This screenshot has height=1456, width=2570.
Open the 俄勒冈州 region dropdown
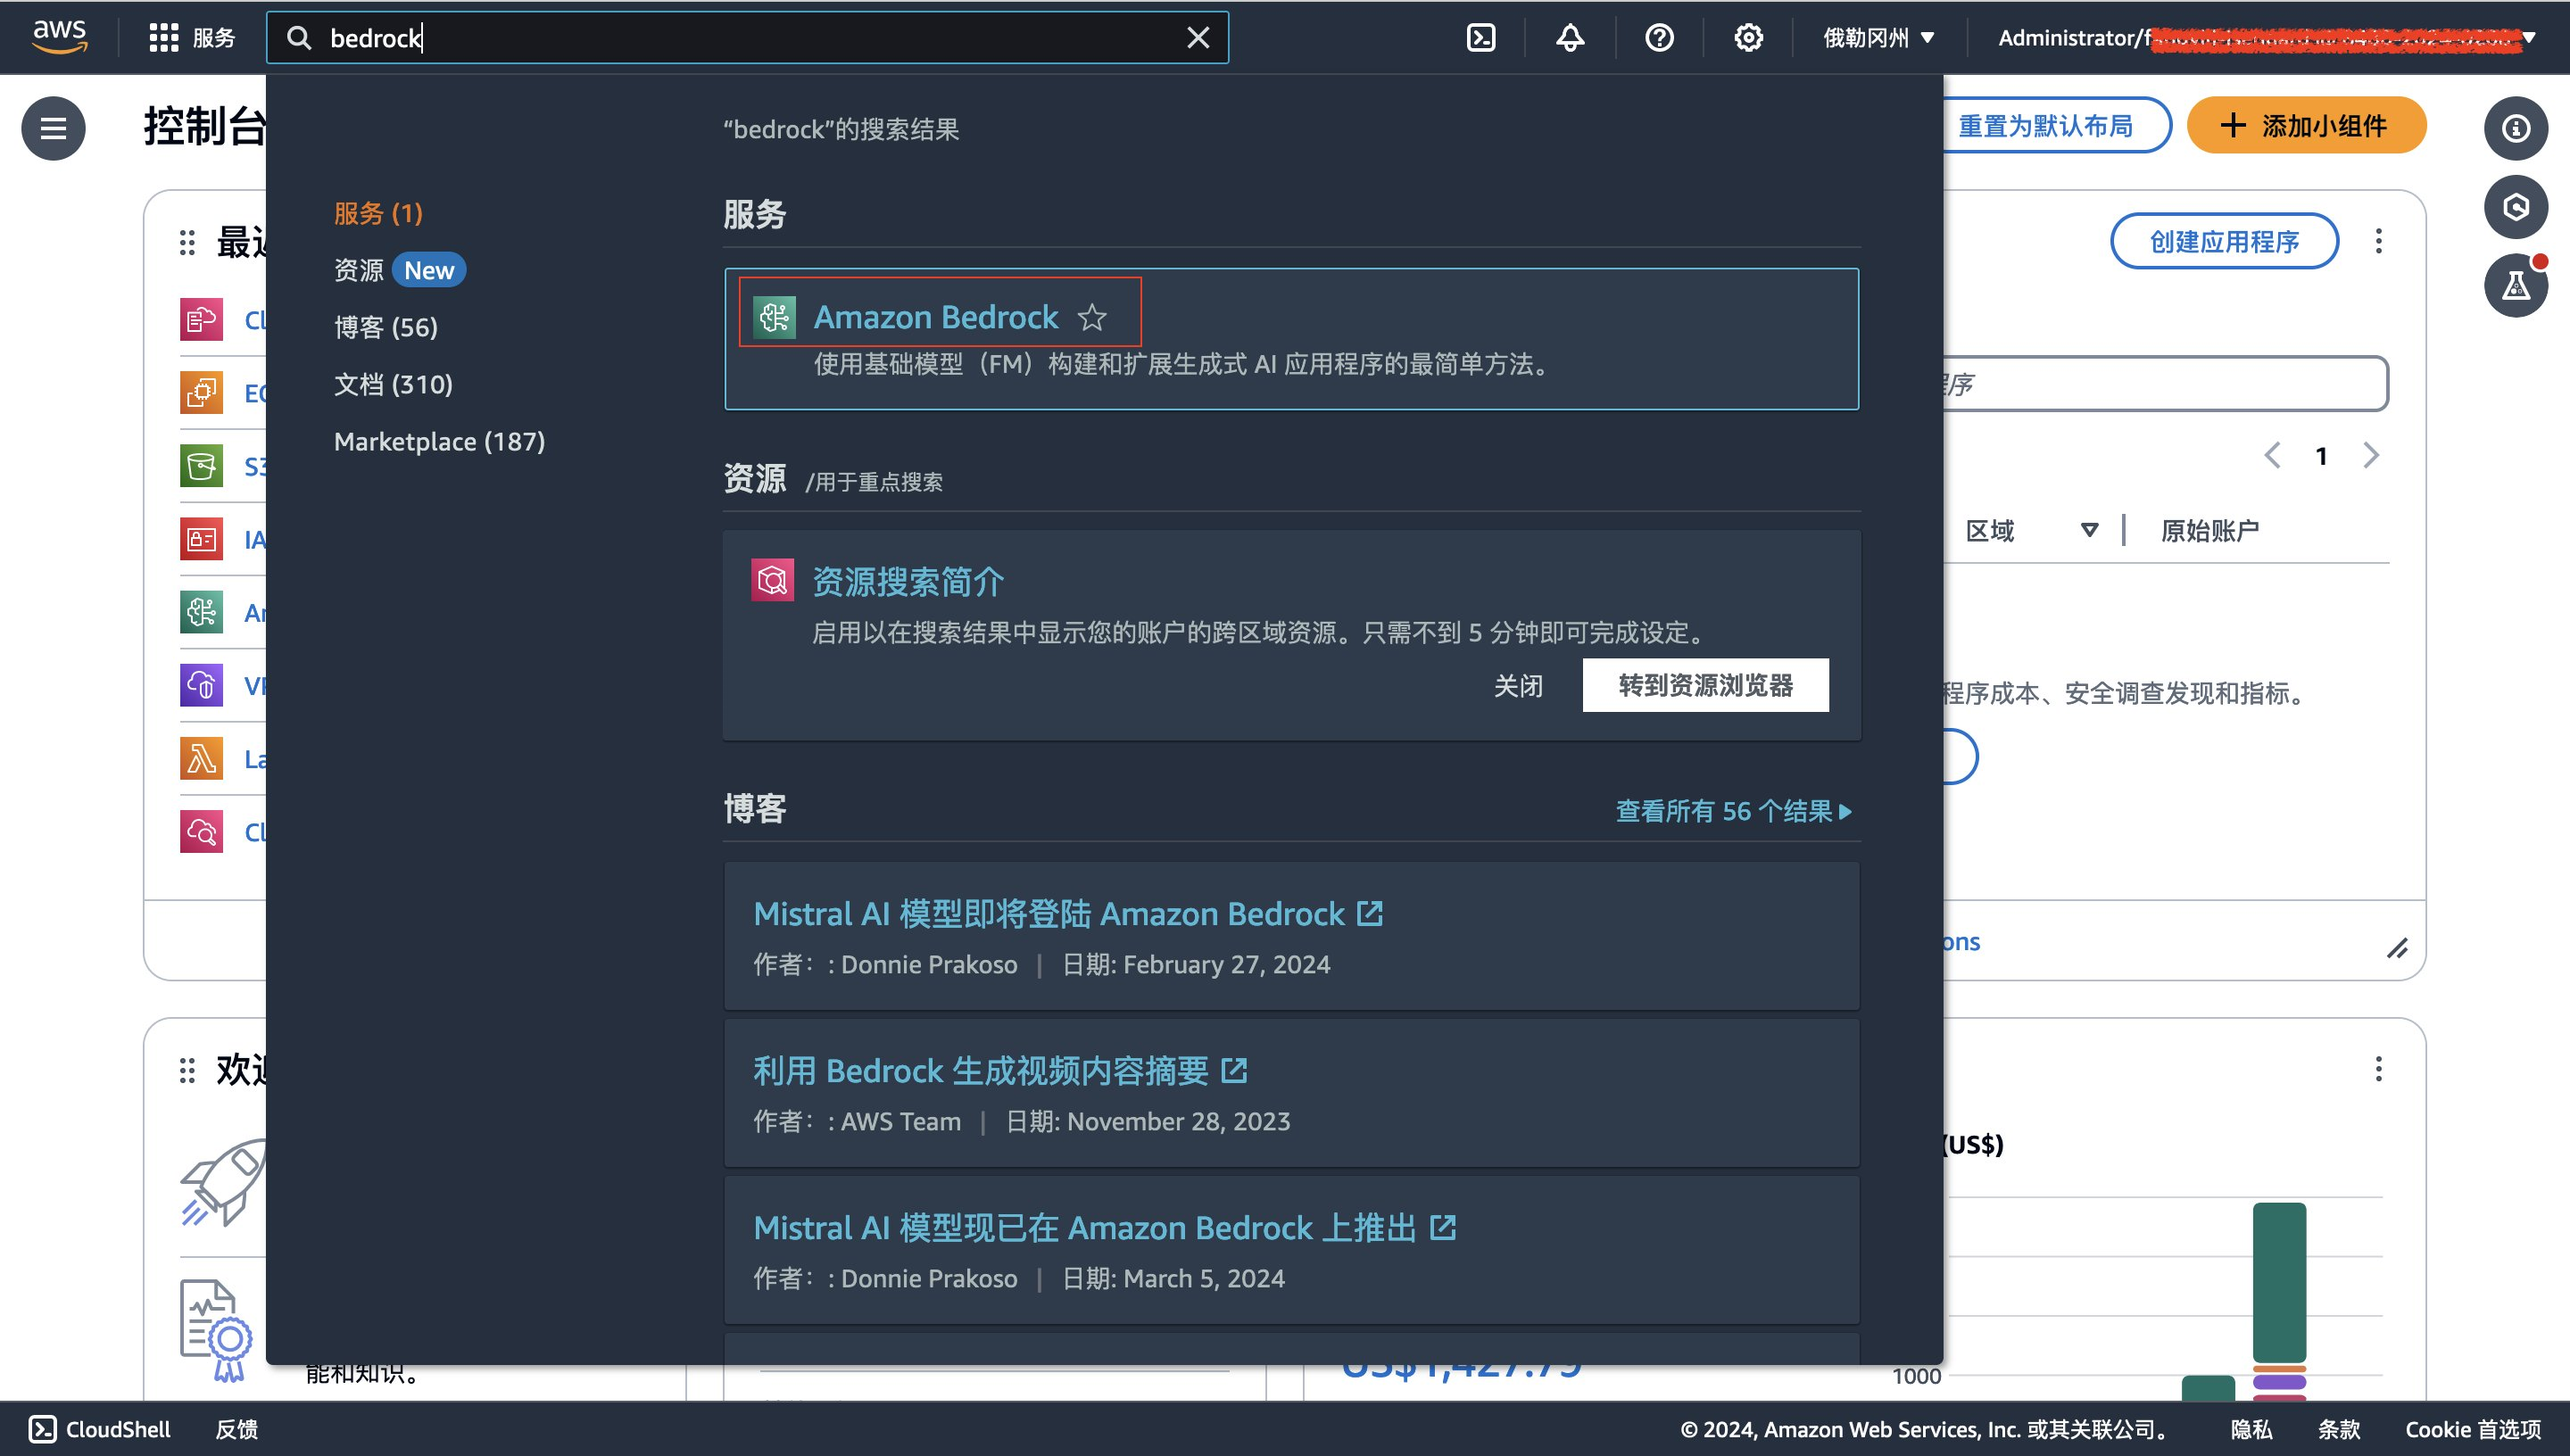(x=1878, y=38)
